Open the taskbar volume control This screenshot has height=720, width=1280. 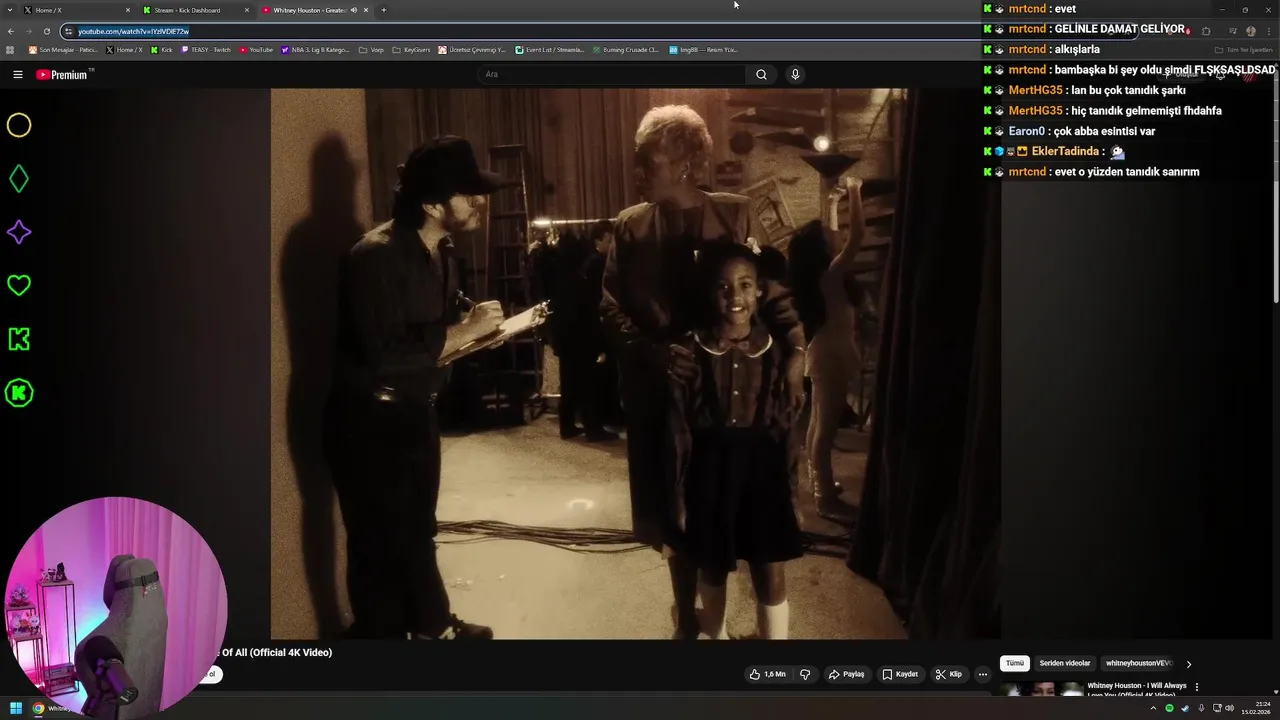click(1229, 708)
